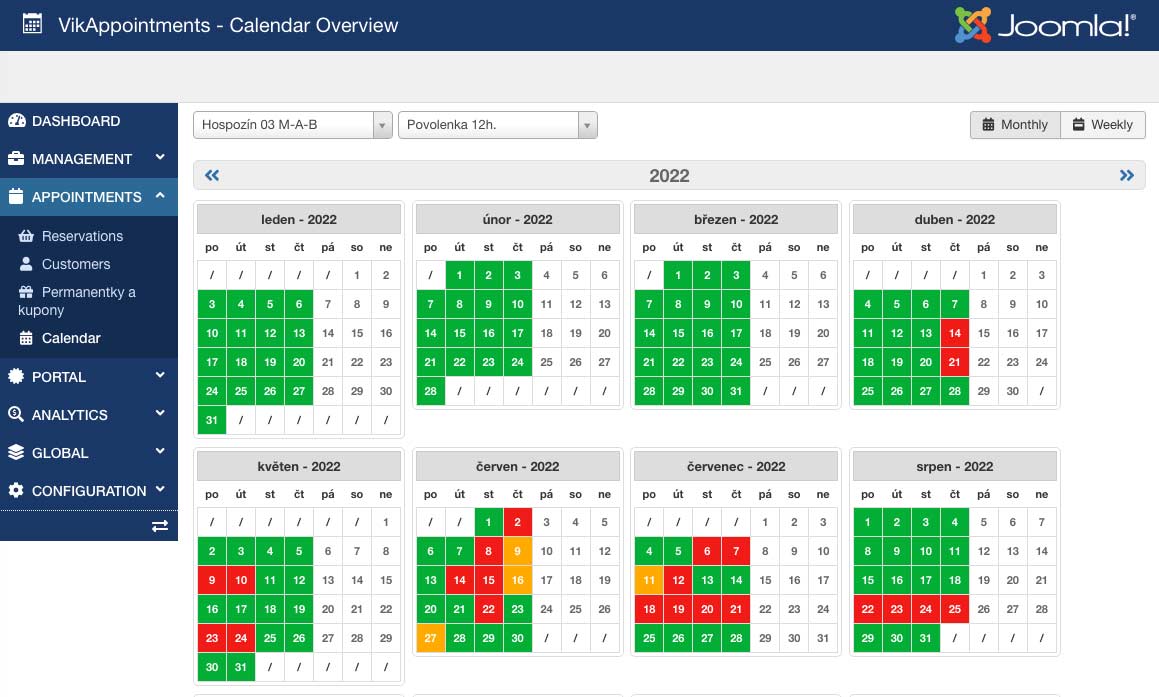
Task: Click the calendar icon beside VikAppointments title
Action: click(x=32, y=24)
